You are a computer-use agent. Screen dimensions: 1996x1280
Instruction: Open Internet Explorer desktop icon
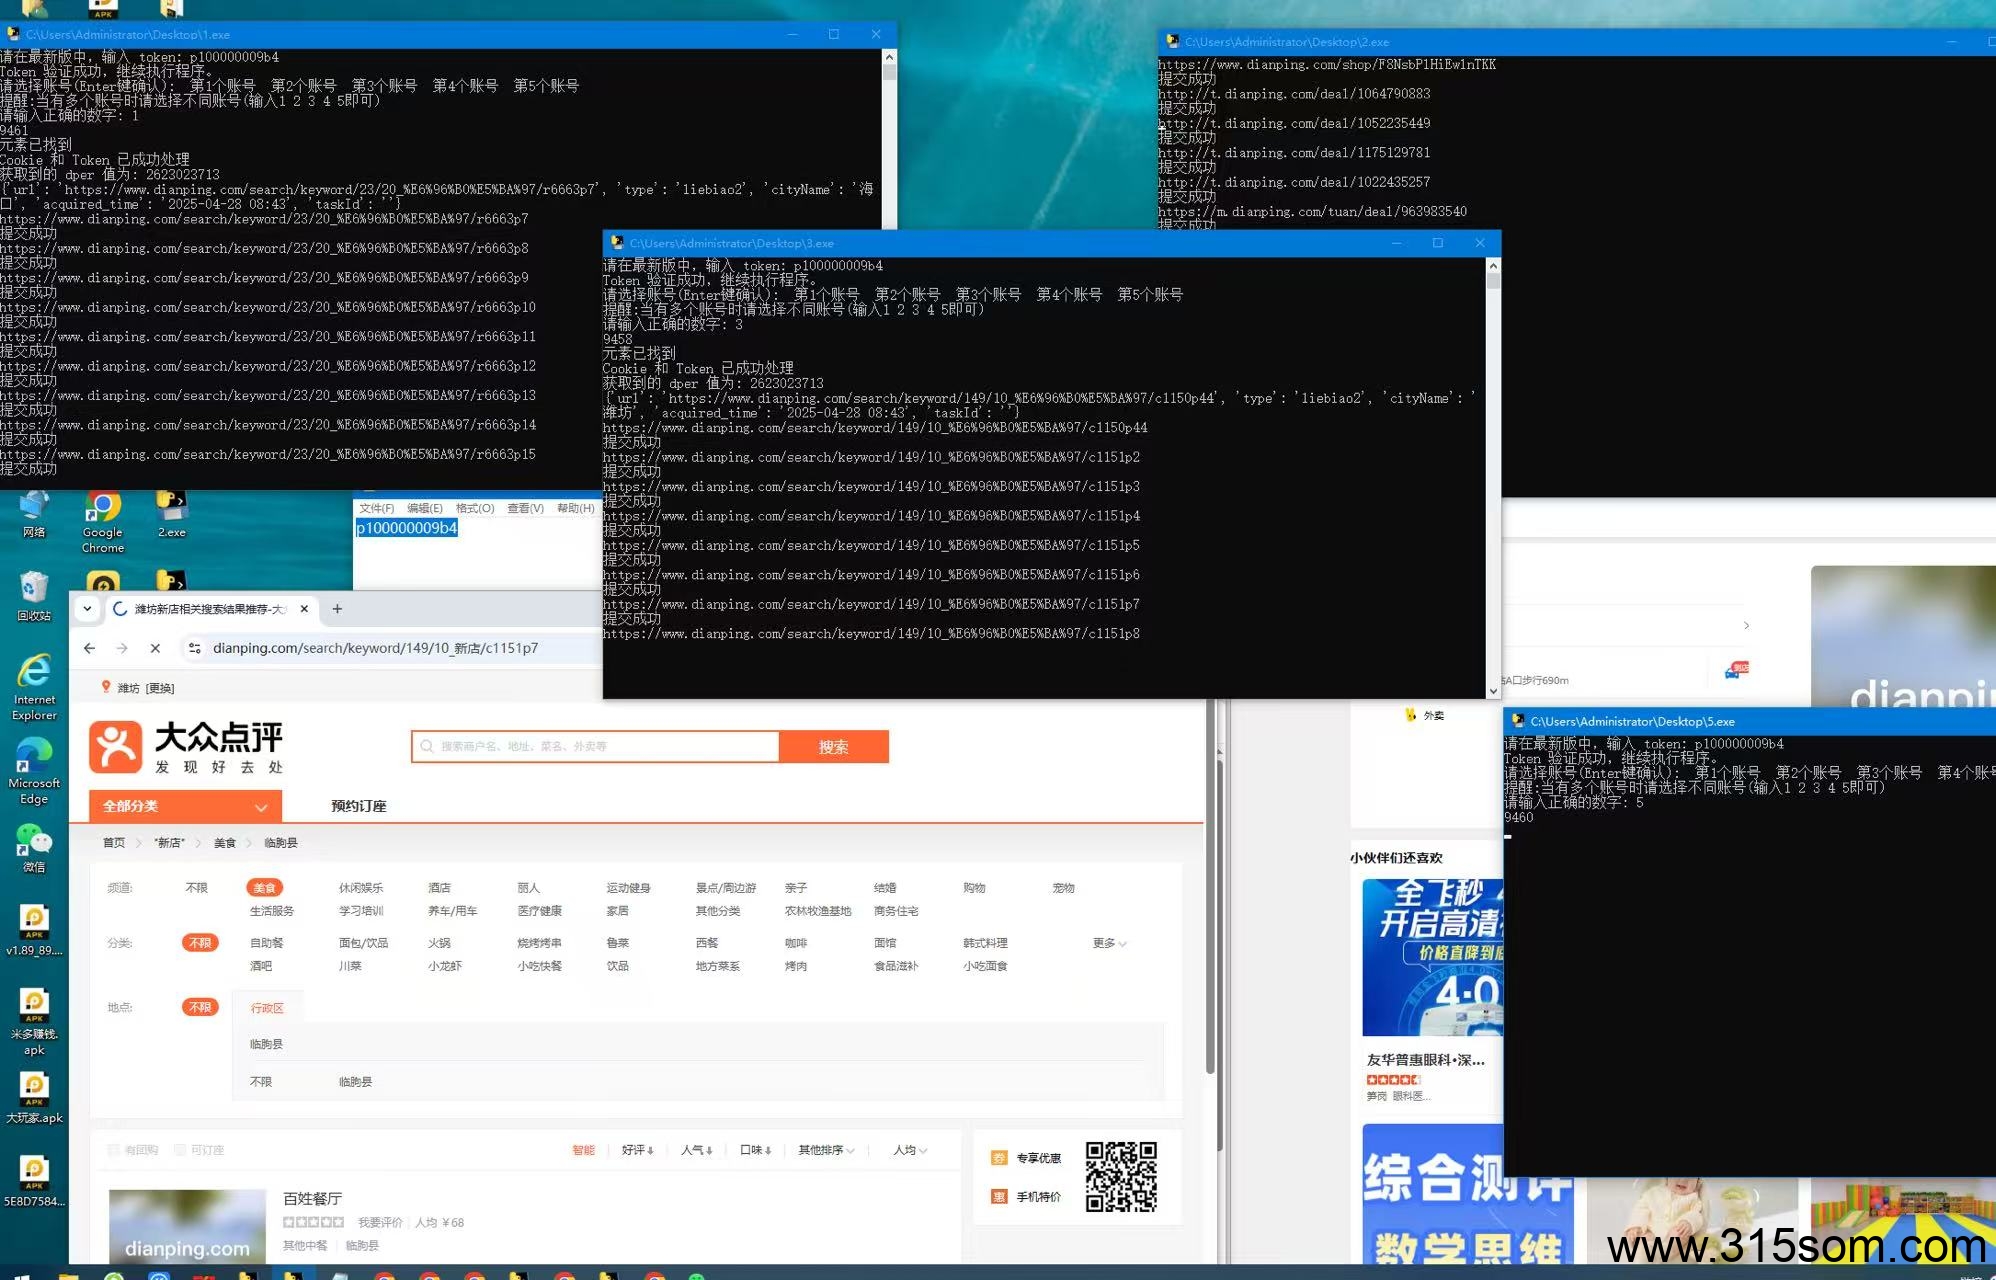tap(34, 687)
